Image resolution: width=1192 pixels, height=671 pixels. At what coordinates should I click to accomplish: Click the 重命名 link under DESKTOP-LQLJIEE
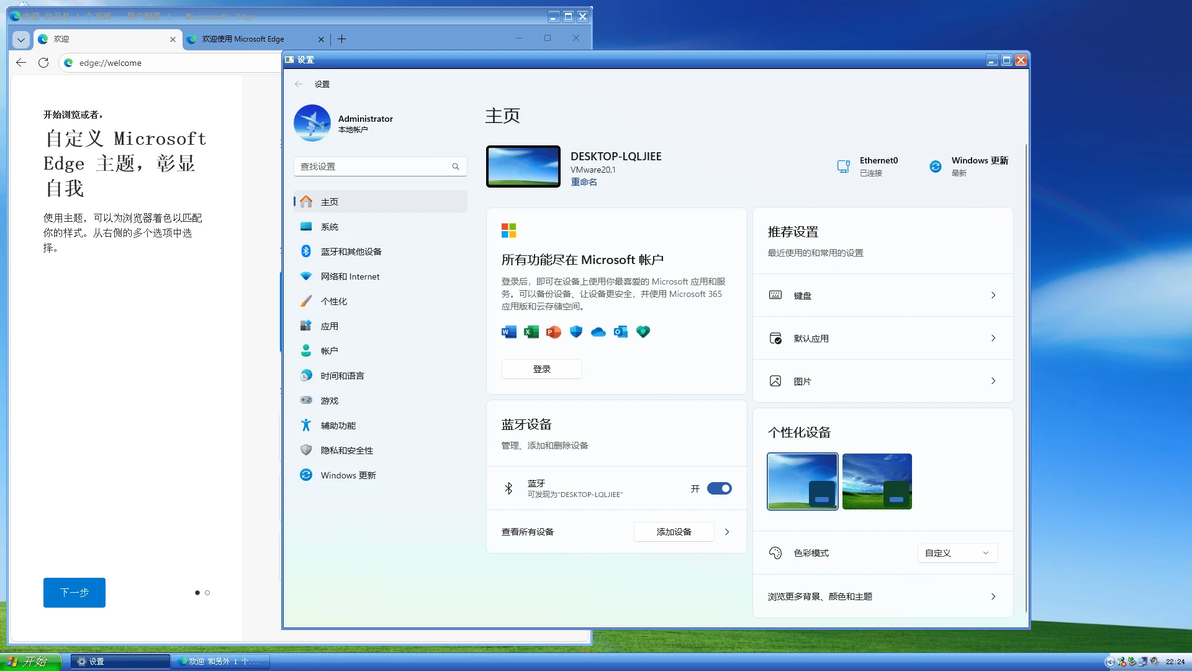(x=584, y=182)
